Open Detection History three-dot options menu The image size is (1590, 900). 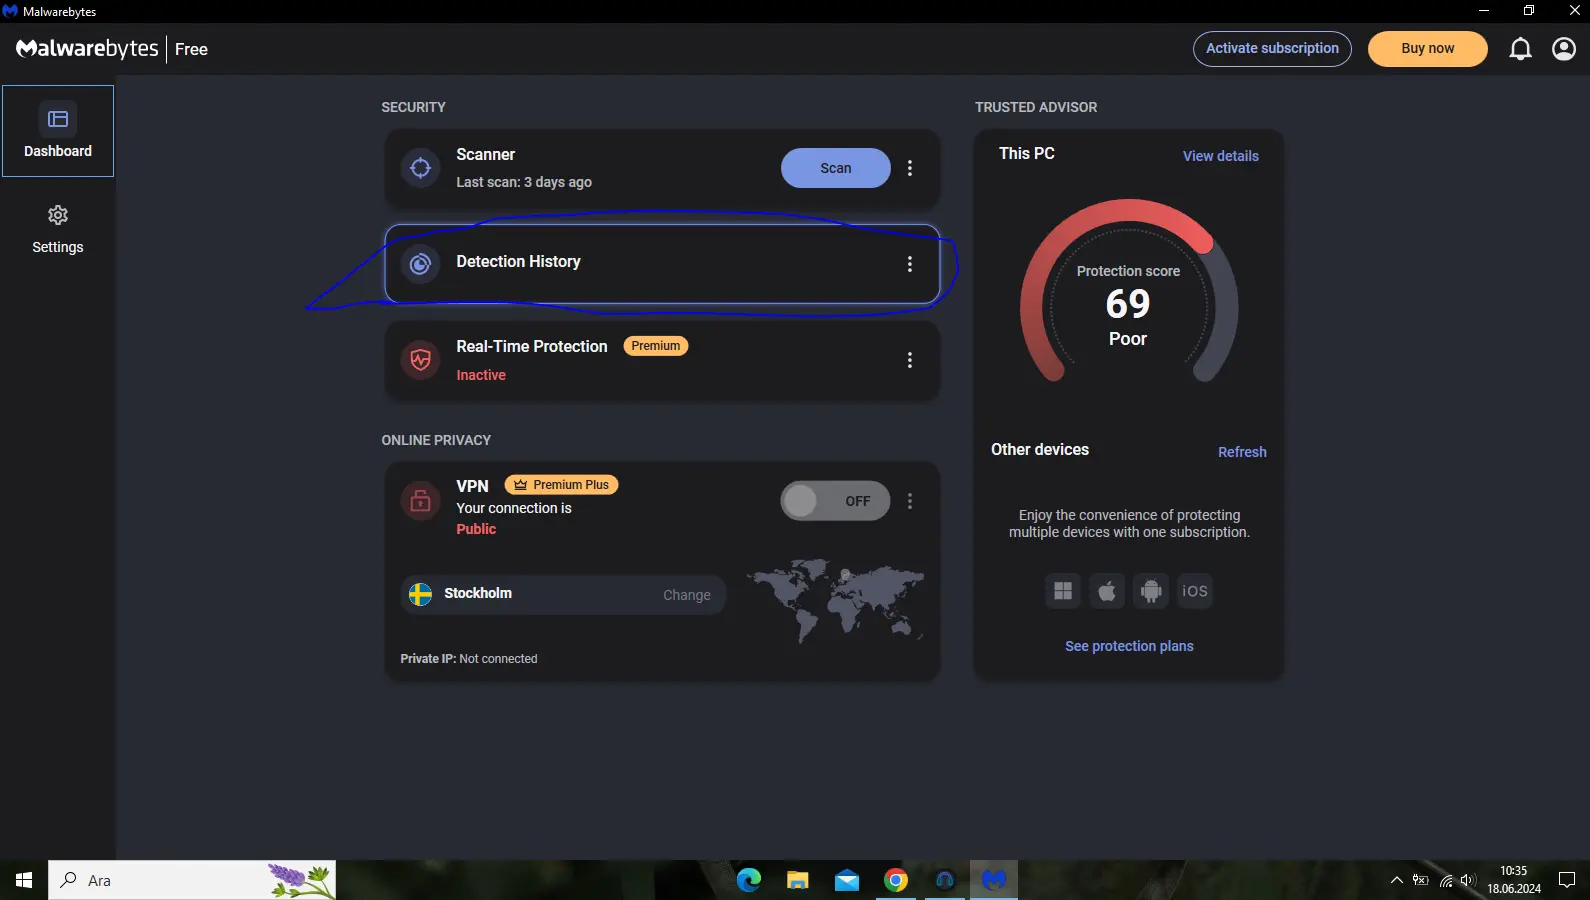click(x=909, y=264)
